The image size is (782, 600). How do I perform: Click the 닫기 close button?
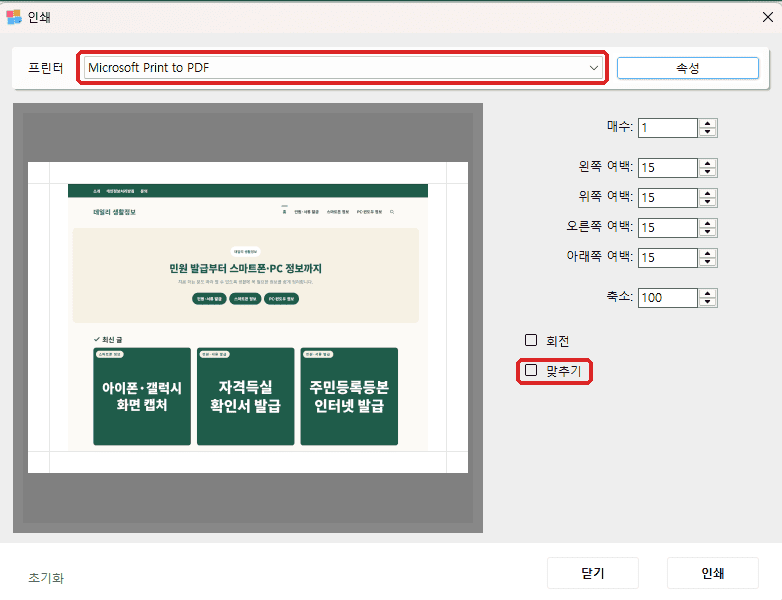[593, 573]
